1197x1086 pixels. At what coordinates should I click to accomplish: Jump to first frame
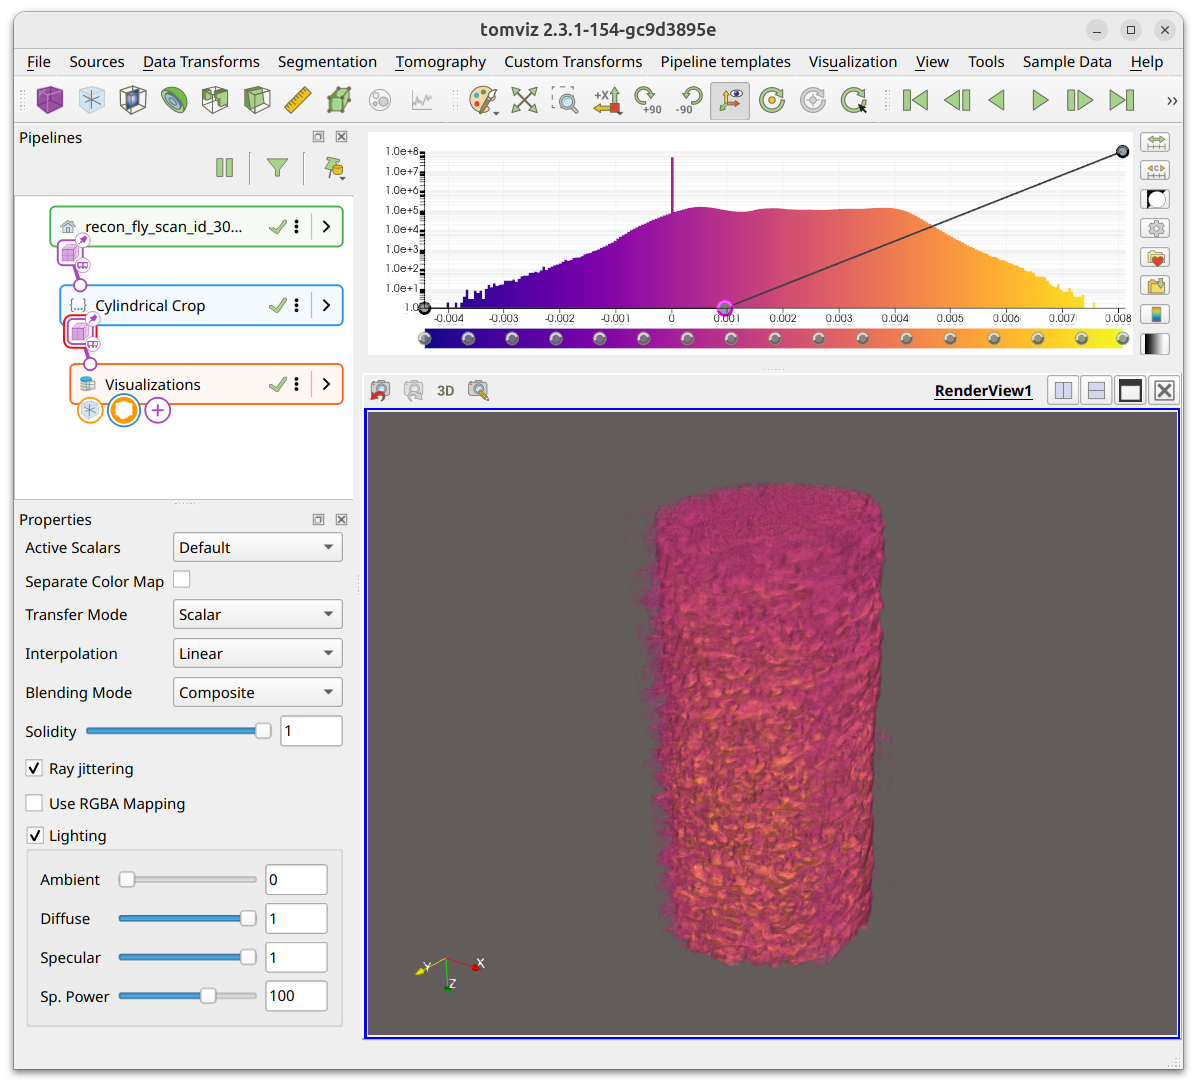(x=915, y=100)
